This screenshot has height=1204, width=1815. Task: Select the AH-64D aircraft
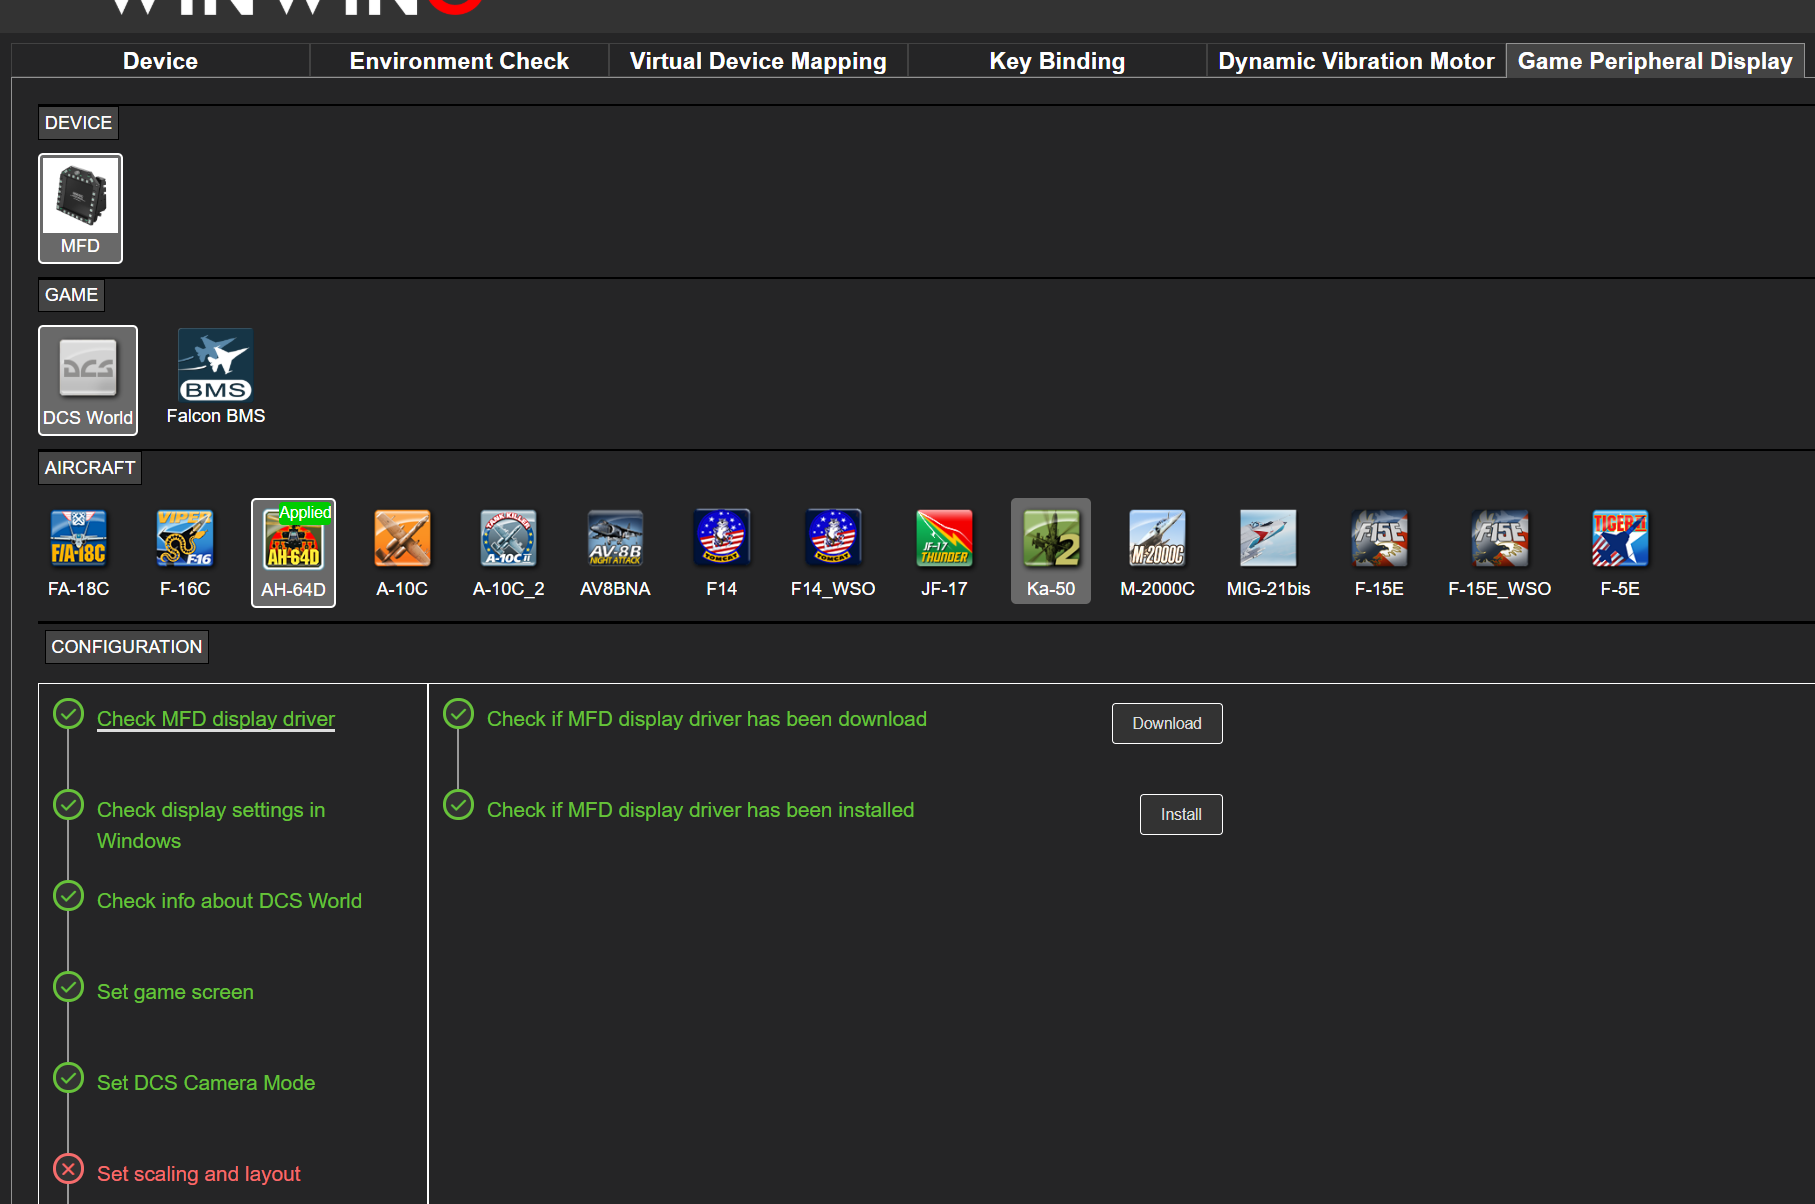(293, 553)
